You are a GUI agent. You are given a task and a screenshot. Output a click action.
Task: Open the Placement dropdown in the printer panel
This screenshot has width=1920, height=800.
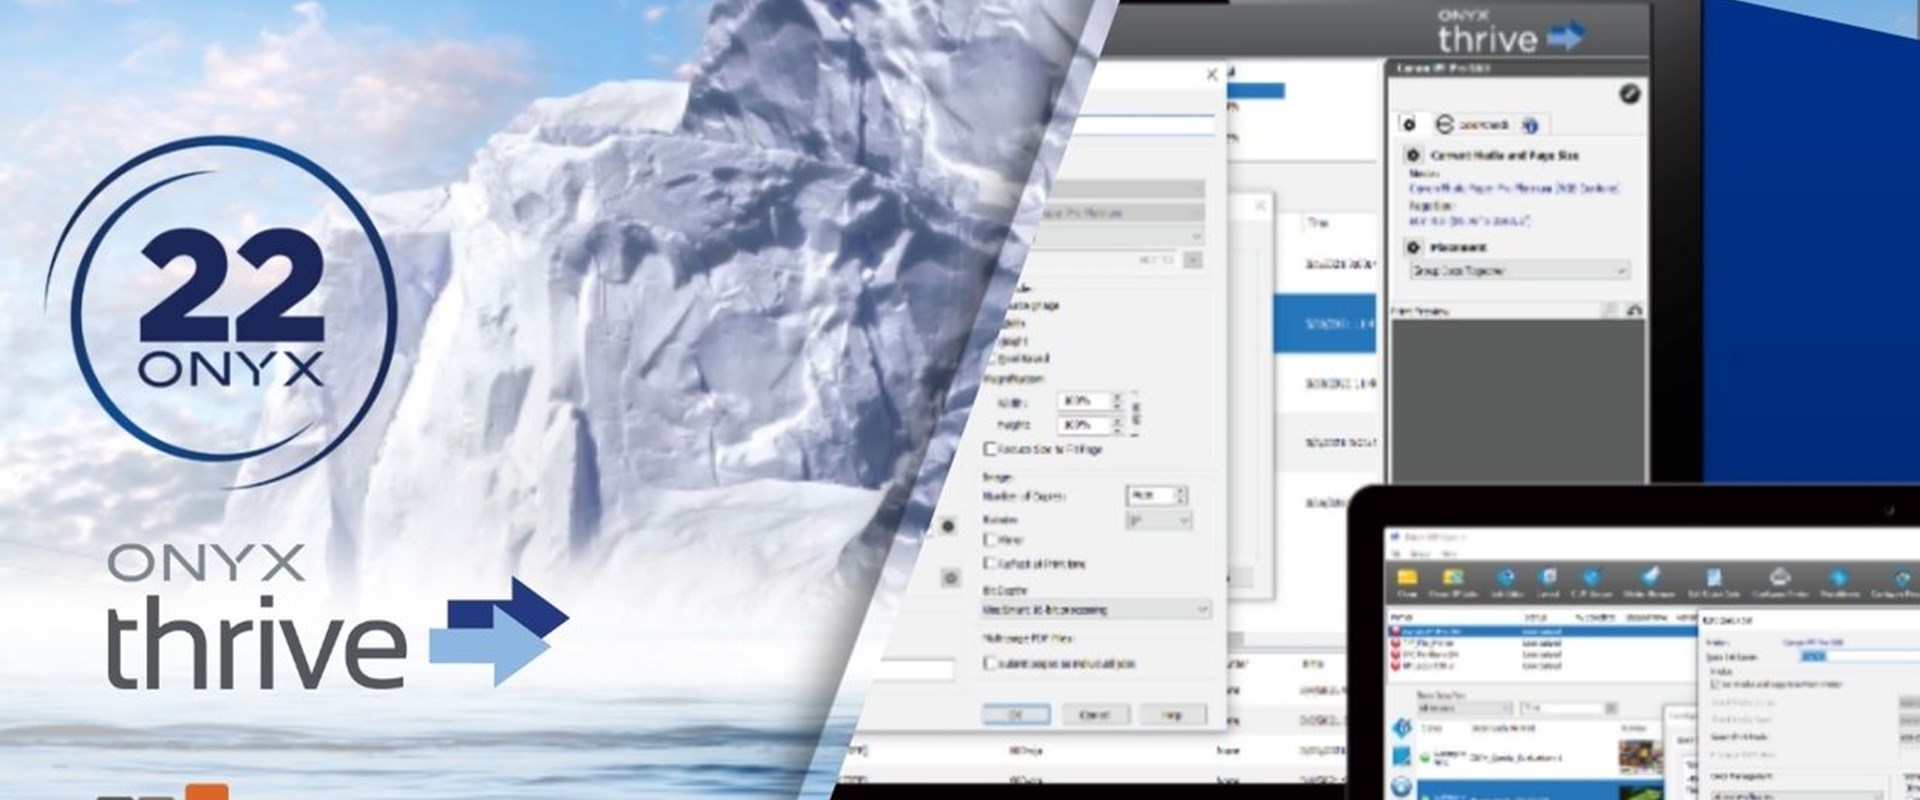[x=1519, y=271]
